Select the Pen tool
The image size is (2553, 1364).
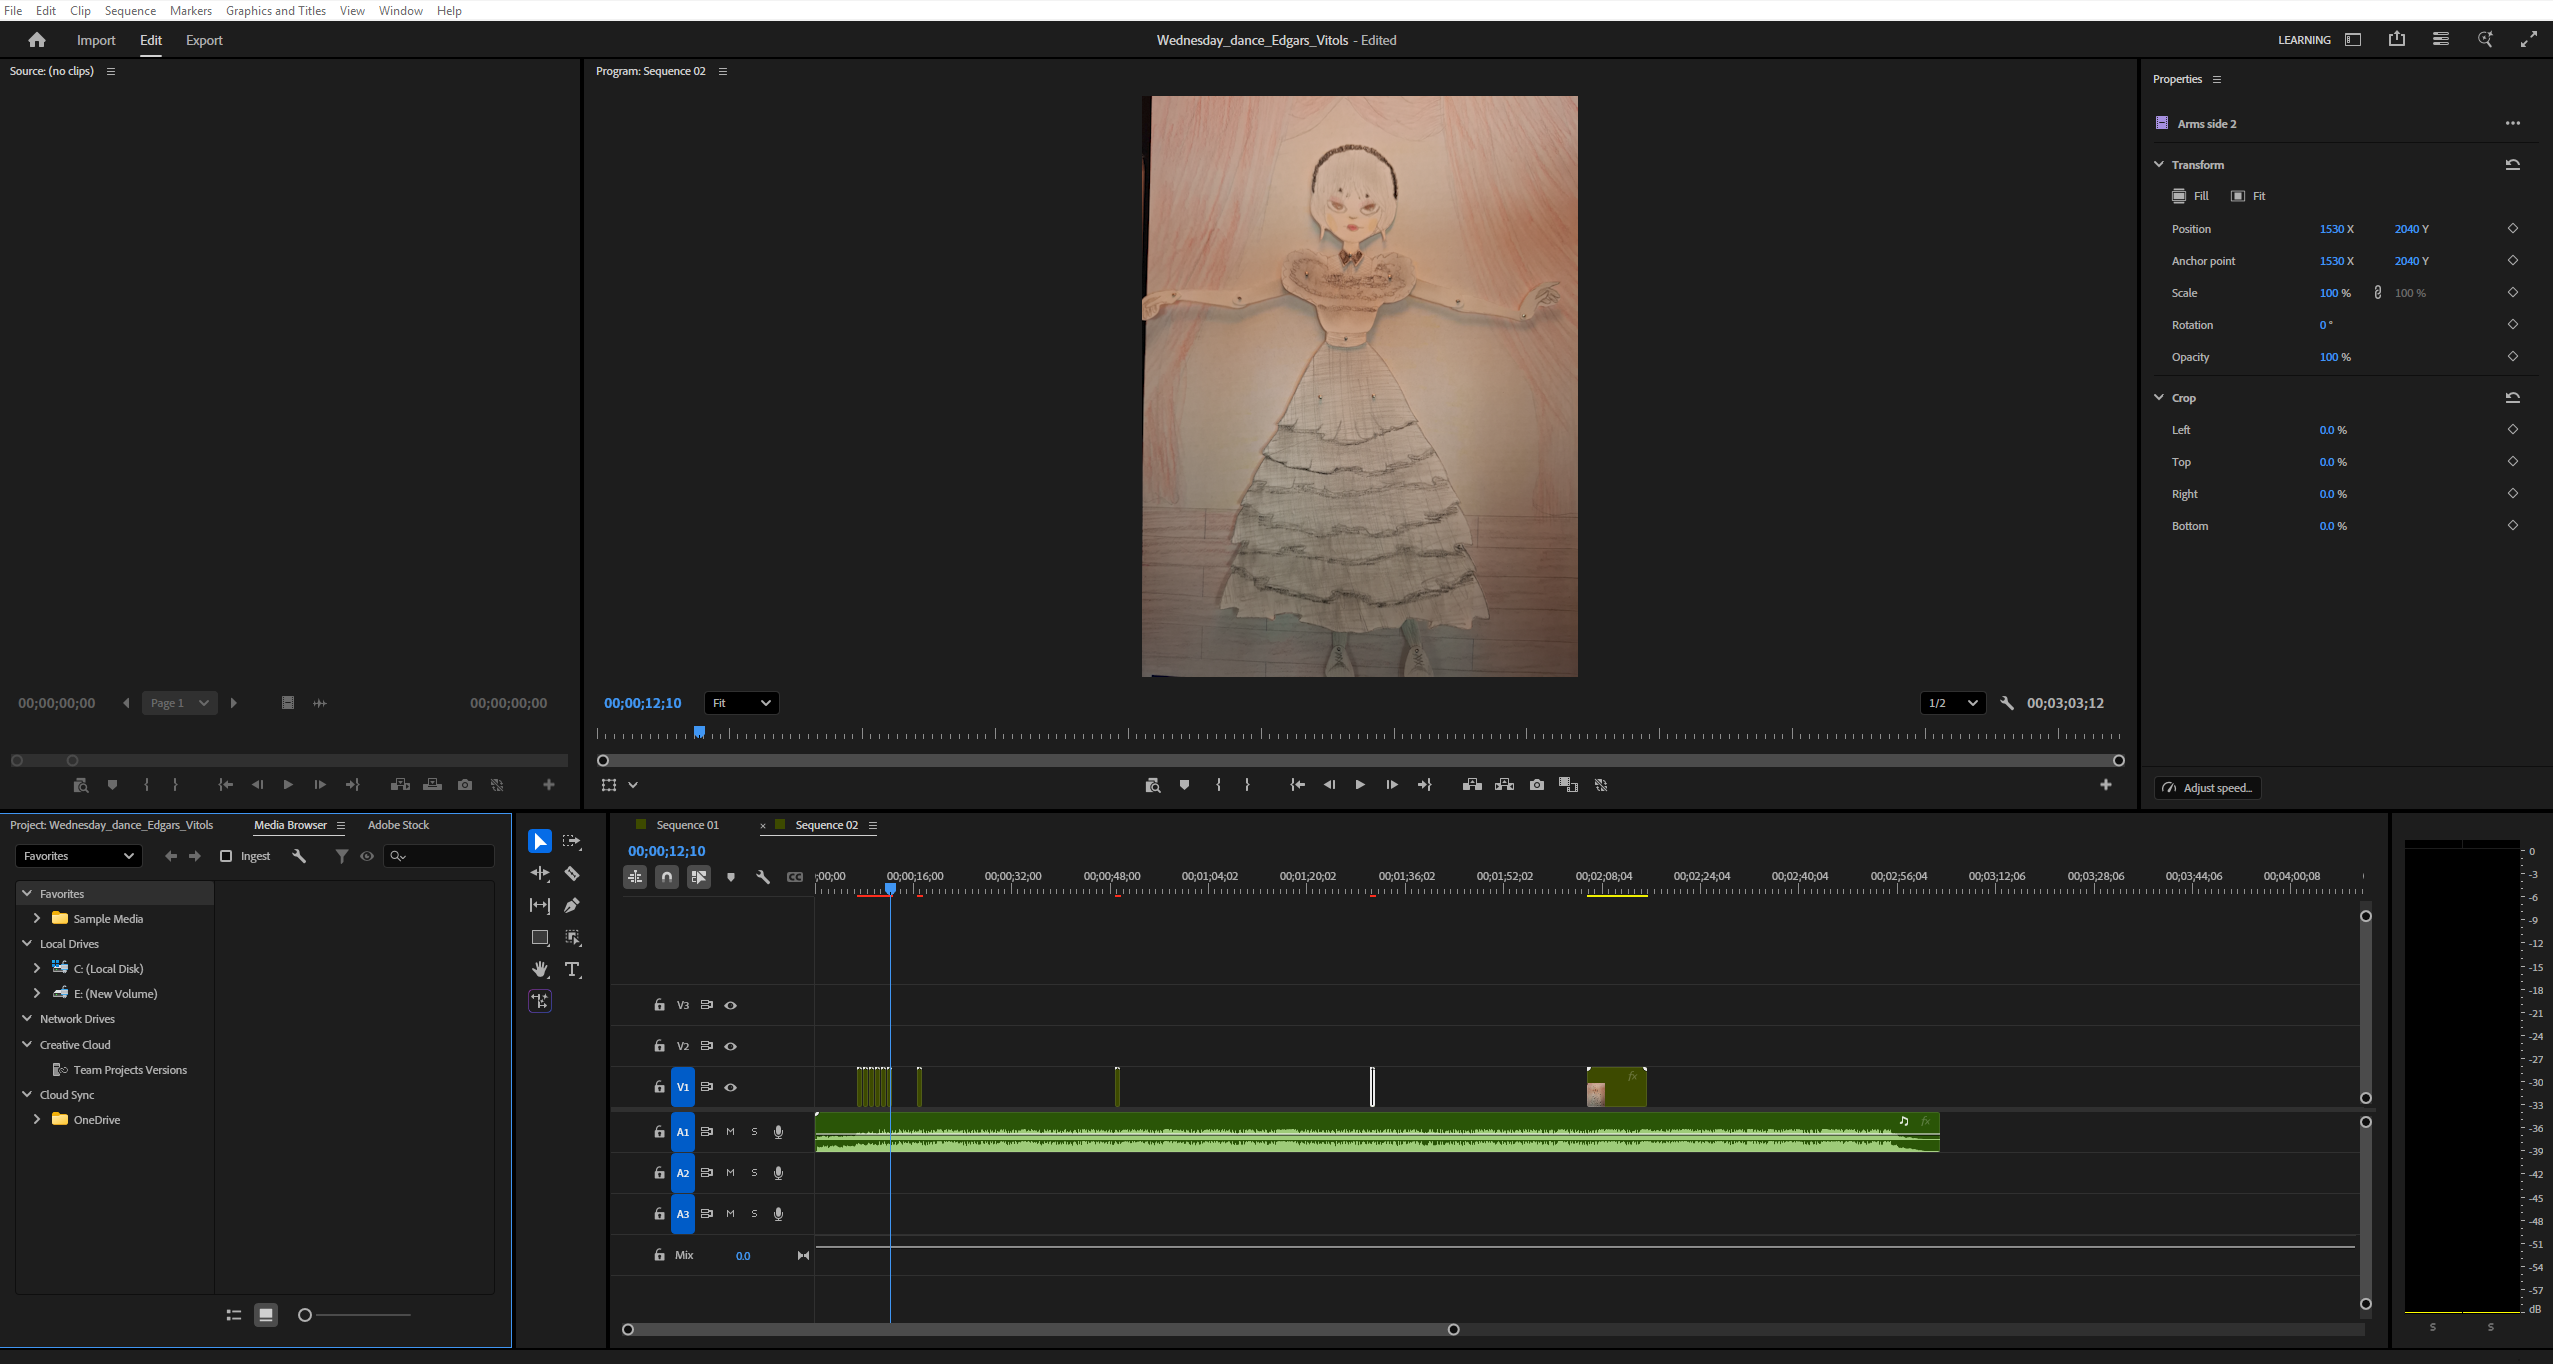572,906
